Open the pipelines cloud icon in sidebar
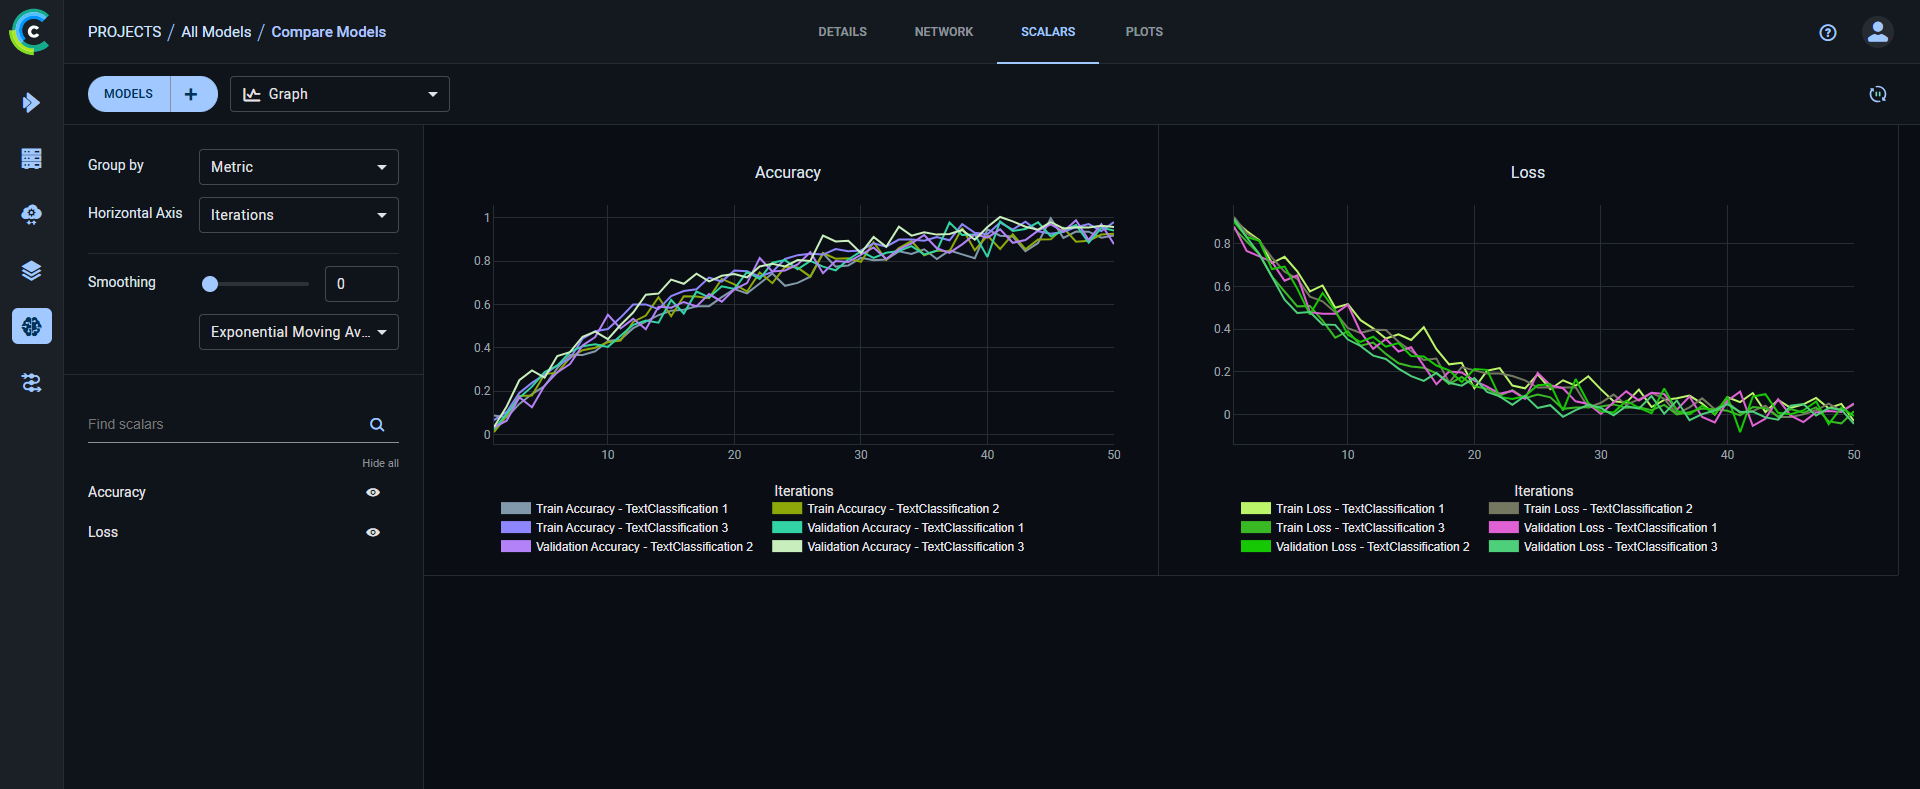Image resolution: width=1920 pixels, height=789 pixels. [x=31, y=215]
